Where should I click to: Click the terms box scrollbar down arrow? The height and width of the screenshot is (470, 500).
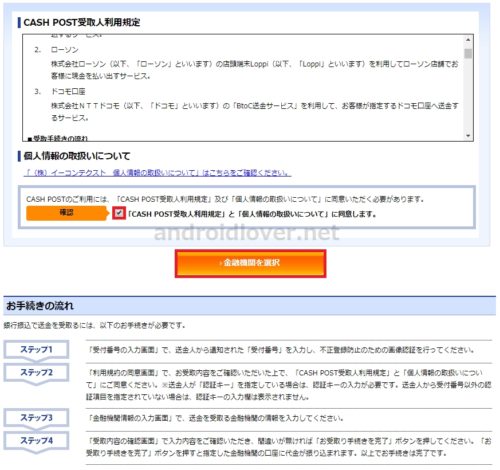click(x=468, y=136)
